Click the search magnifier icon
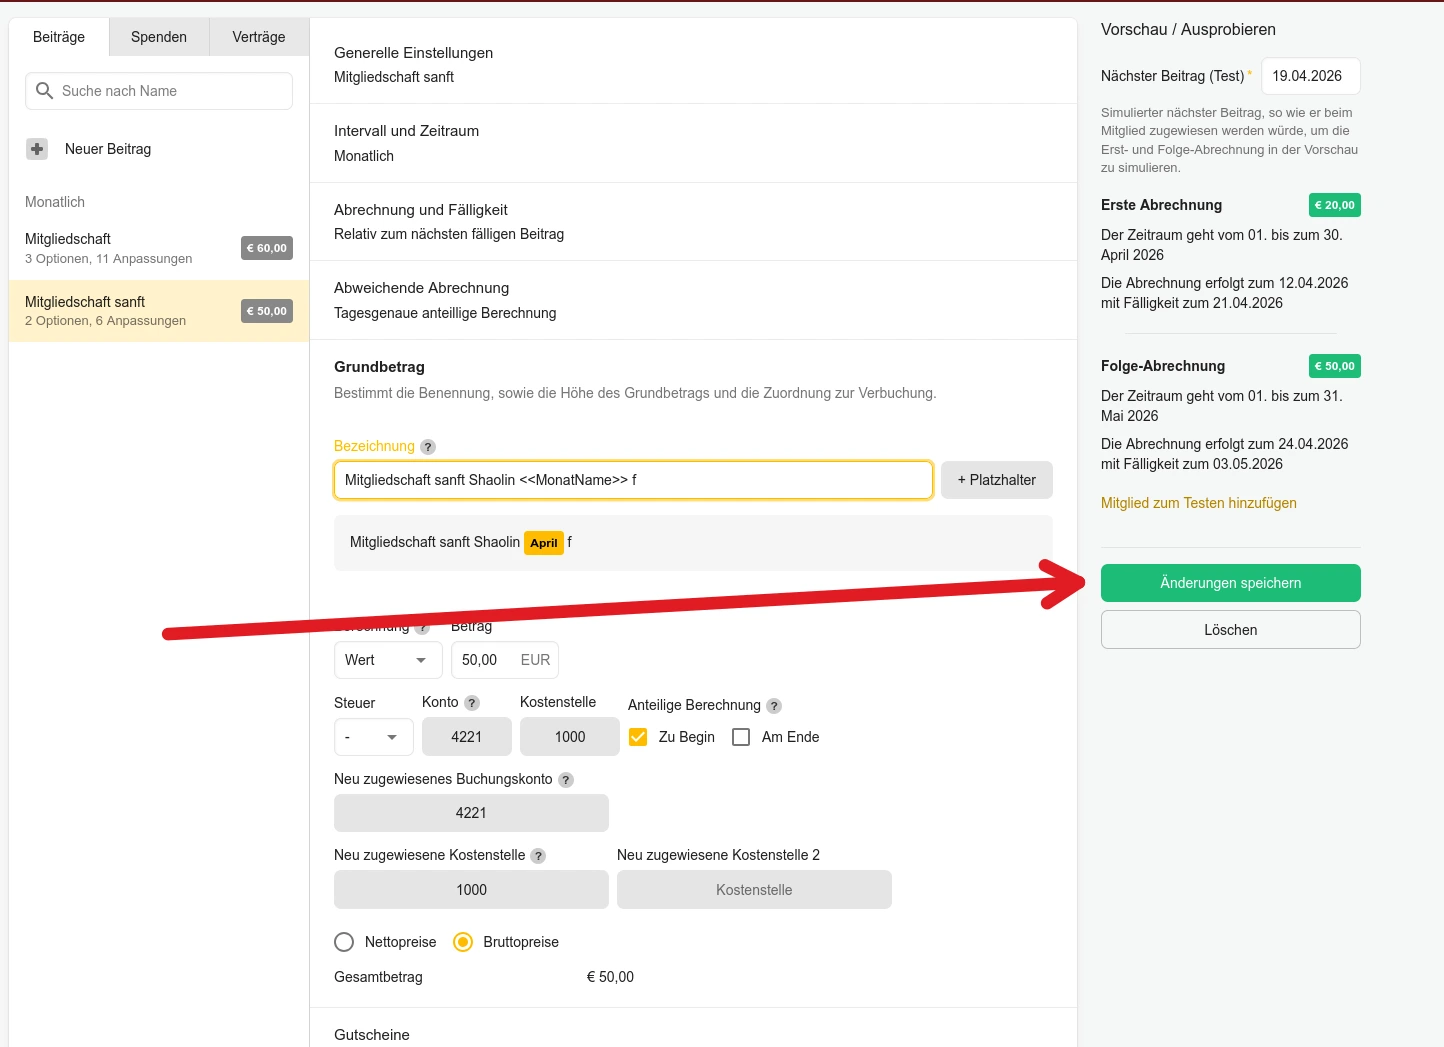This screenshot has height=1047, width=1444. tap(44, 91)
